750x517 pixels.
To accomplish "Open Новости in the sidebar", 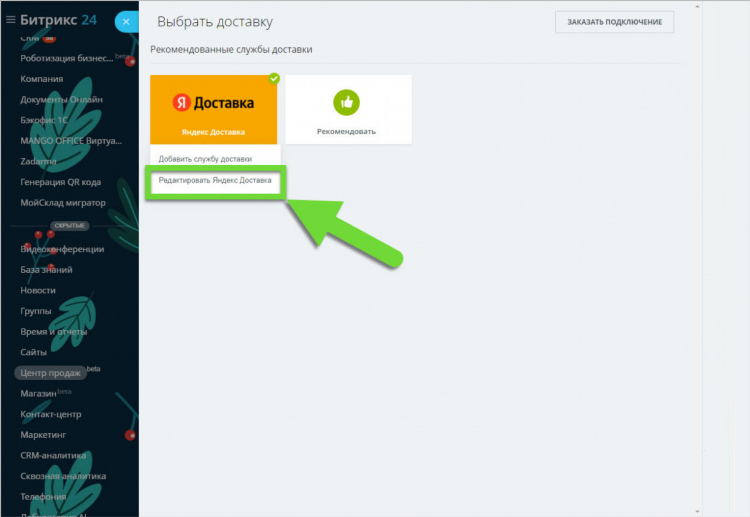I will (x=38, y=290).
